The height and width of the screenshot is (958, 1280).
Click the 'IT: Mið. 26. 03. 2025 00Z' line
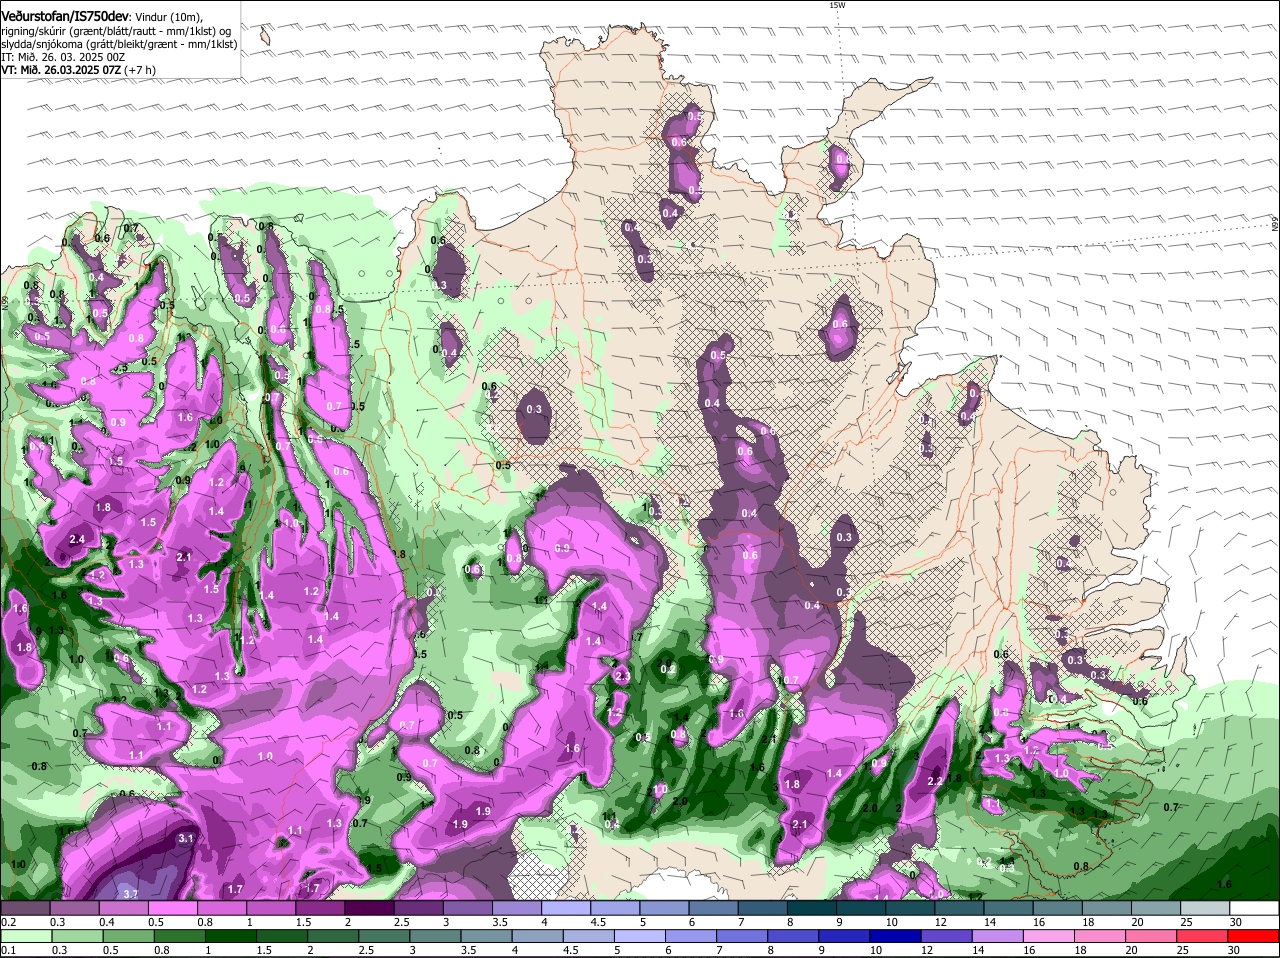click(62, 57)
